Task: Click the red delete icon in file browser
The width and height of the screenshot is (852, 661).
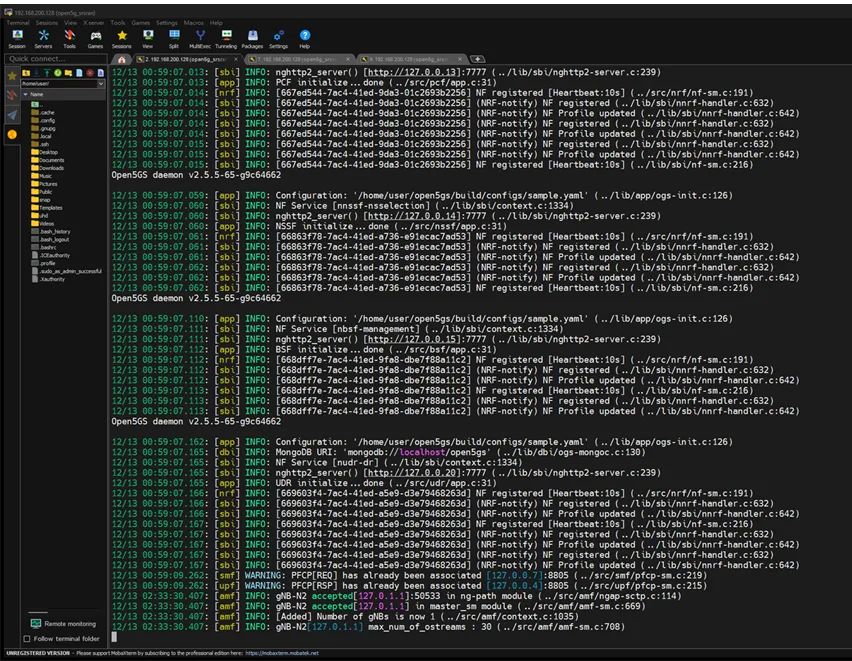Action: (90, 73)
